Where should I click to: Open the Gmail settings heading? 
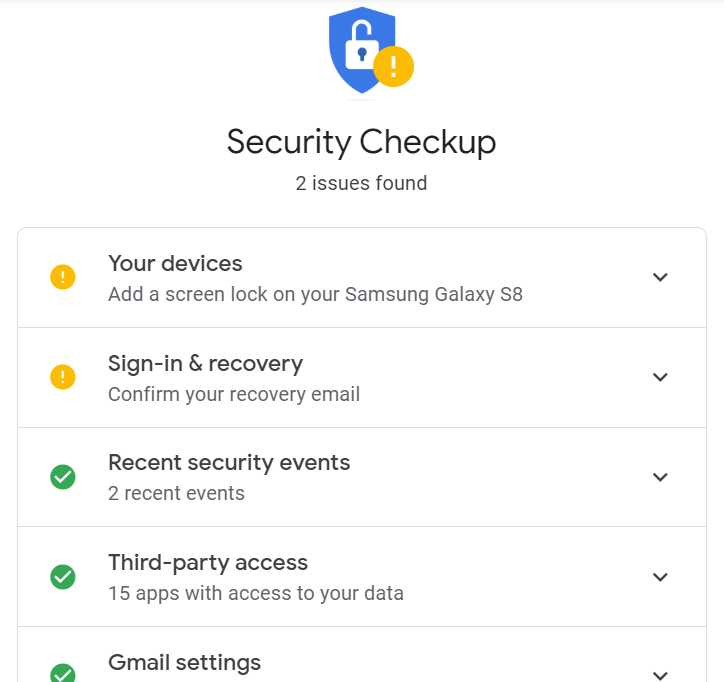click(x=184, y=663)
